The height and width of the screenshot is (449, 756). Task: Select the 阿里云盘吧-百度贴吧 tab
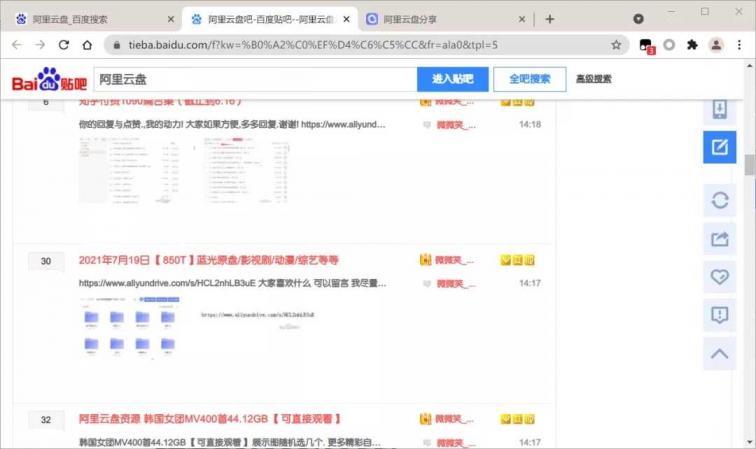269,19
